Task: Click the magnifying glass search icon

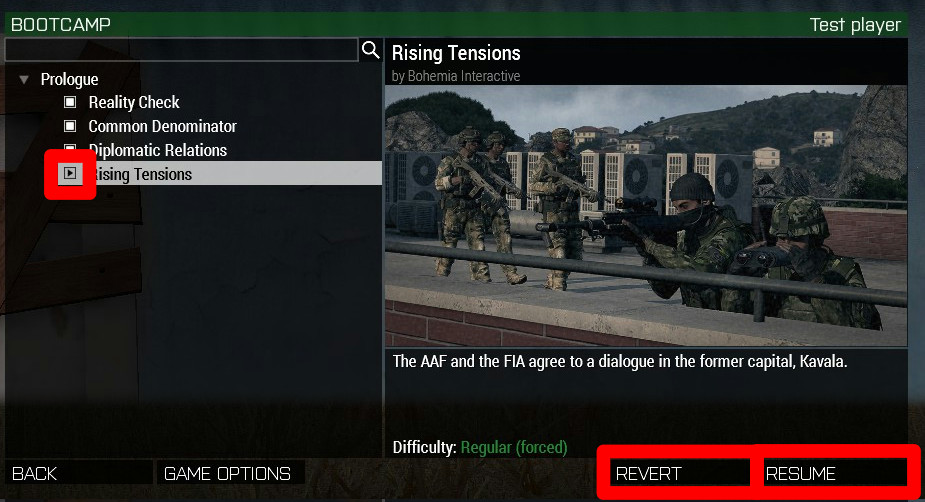Action: point(370,50)
